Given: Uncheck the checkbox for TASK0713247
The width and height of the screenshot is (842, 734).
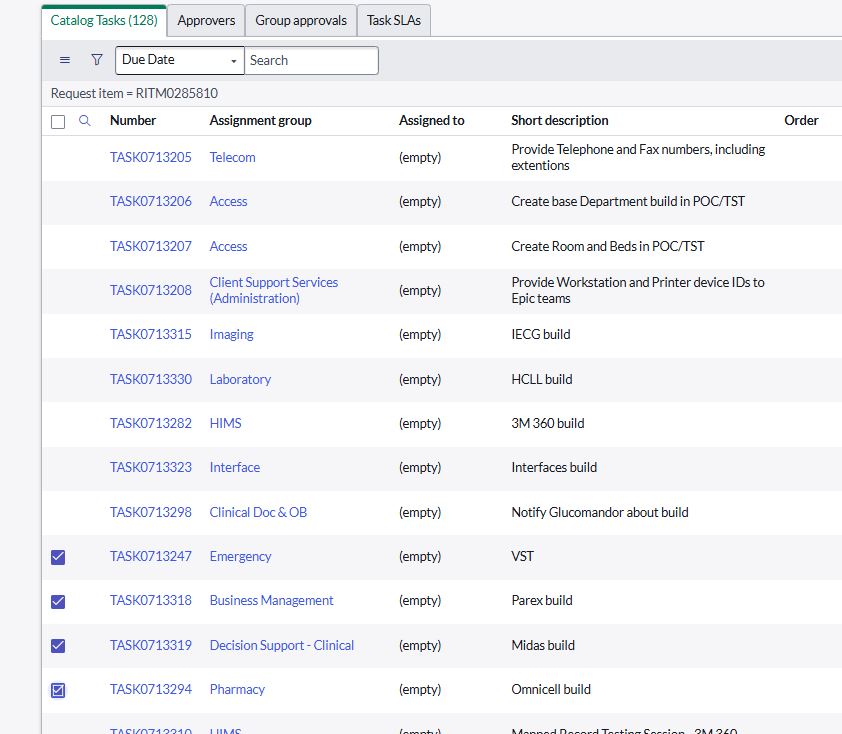Looking at the screenshot, I should [58, 557].
